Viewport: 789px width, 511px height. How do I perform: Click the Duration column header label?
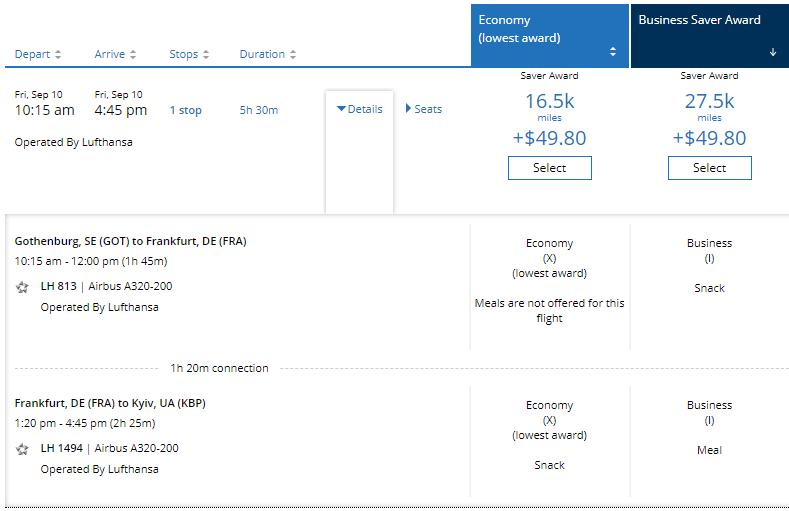pos(262,55)
